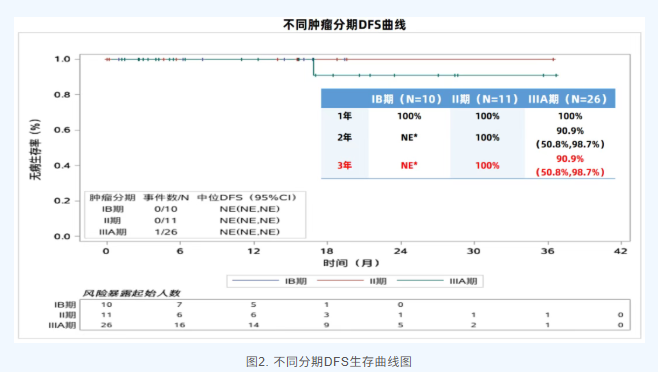Click the figure caption "图2. 不同分期DFS生存曲线图"
658x372 pixels.
pyautogui.click(x=329, y=362)
